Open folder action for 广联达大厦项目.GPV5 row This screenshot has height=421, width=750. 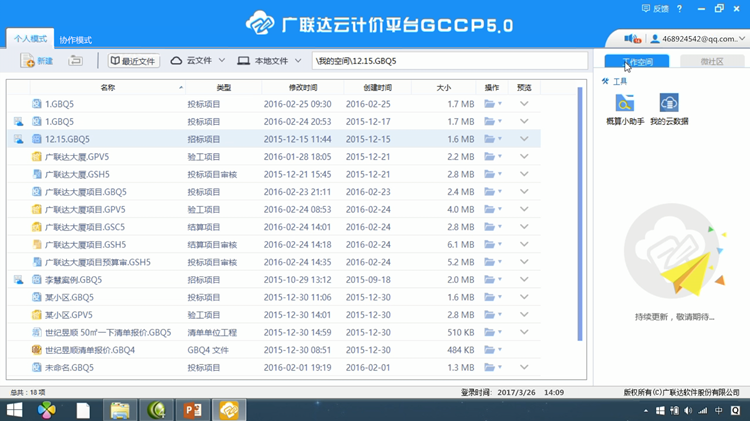pyautogui.click(x=492, y=210)
